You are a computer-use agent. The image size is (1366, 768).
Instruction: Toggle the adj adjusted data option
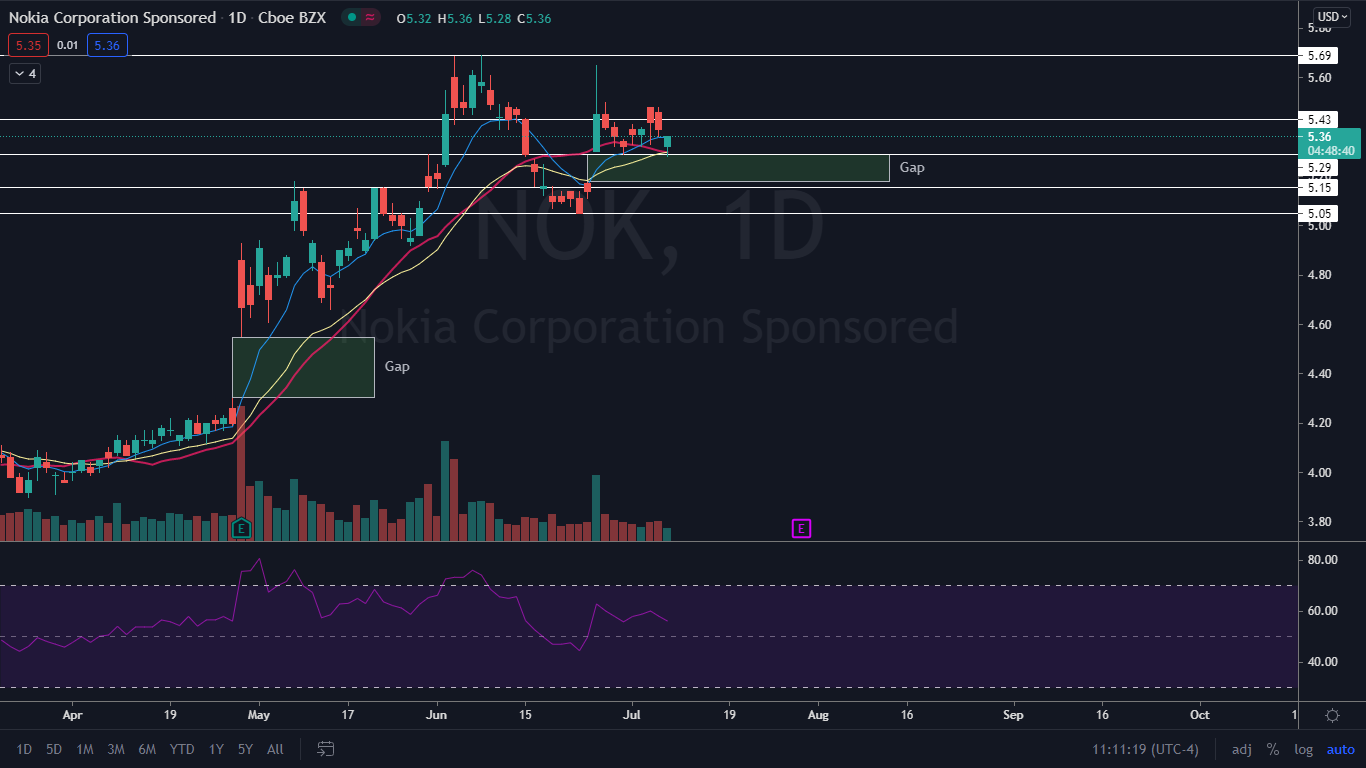tap(1241, 749)
